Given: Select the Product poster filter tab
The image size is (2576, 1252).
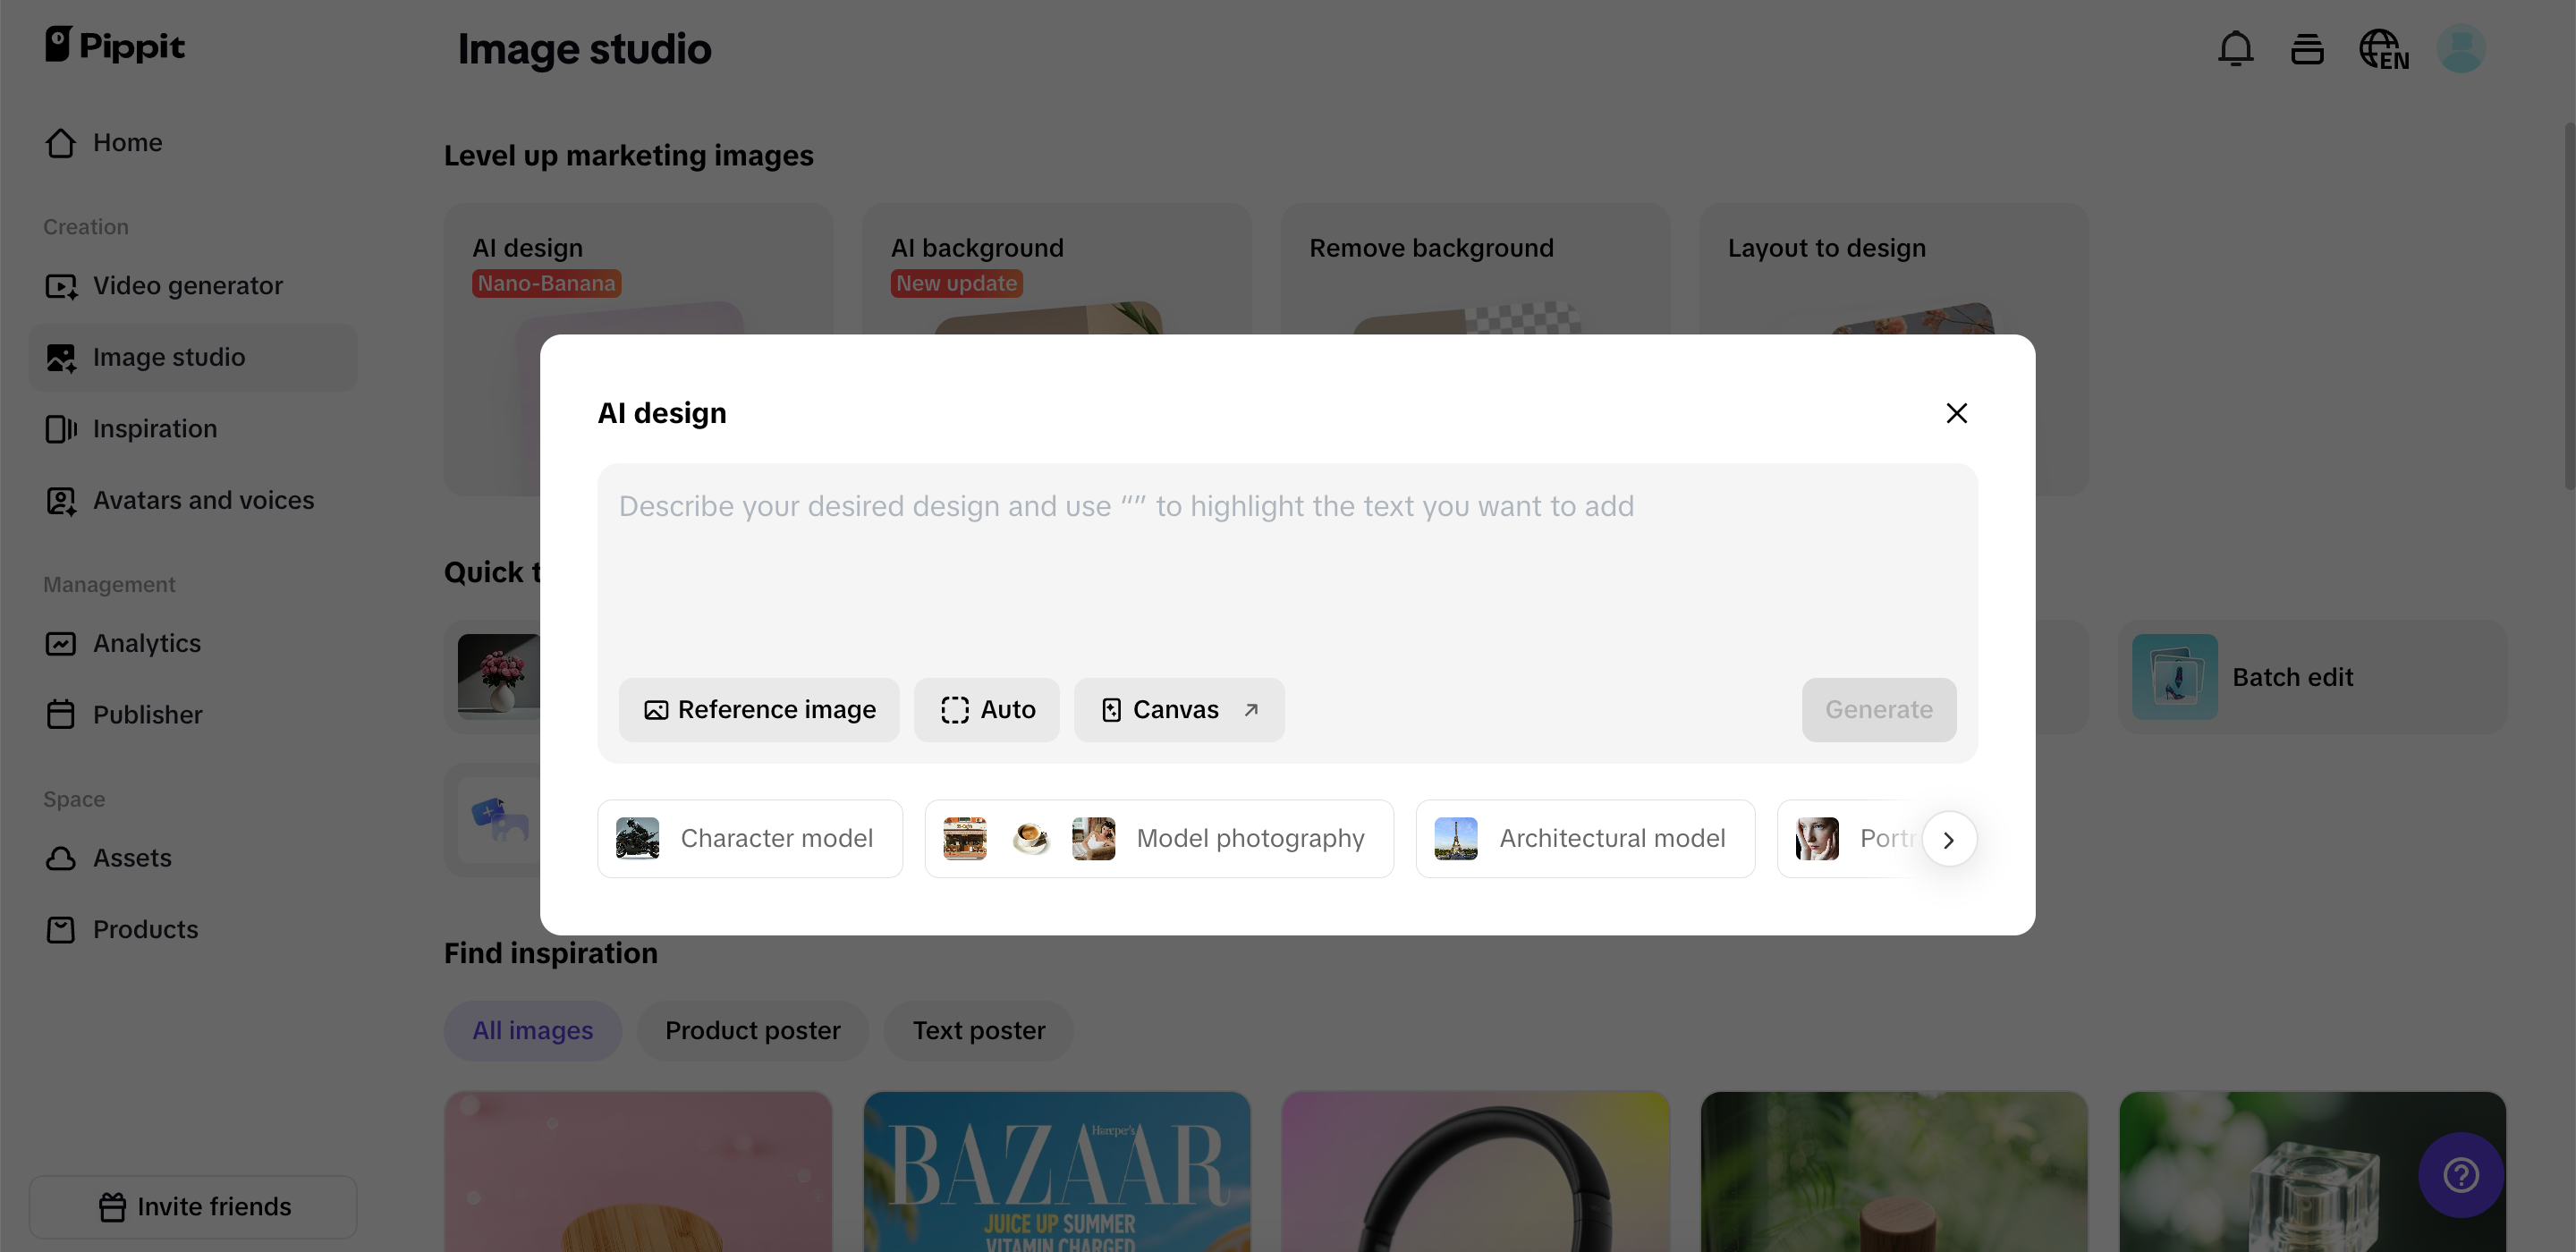Looking at the screenshot, I should click(x=753, y=1030).
